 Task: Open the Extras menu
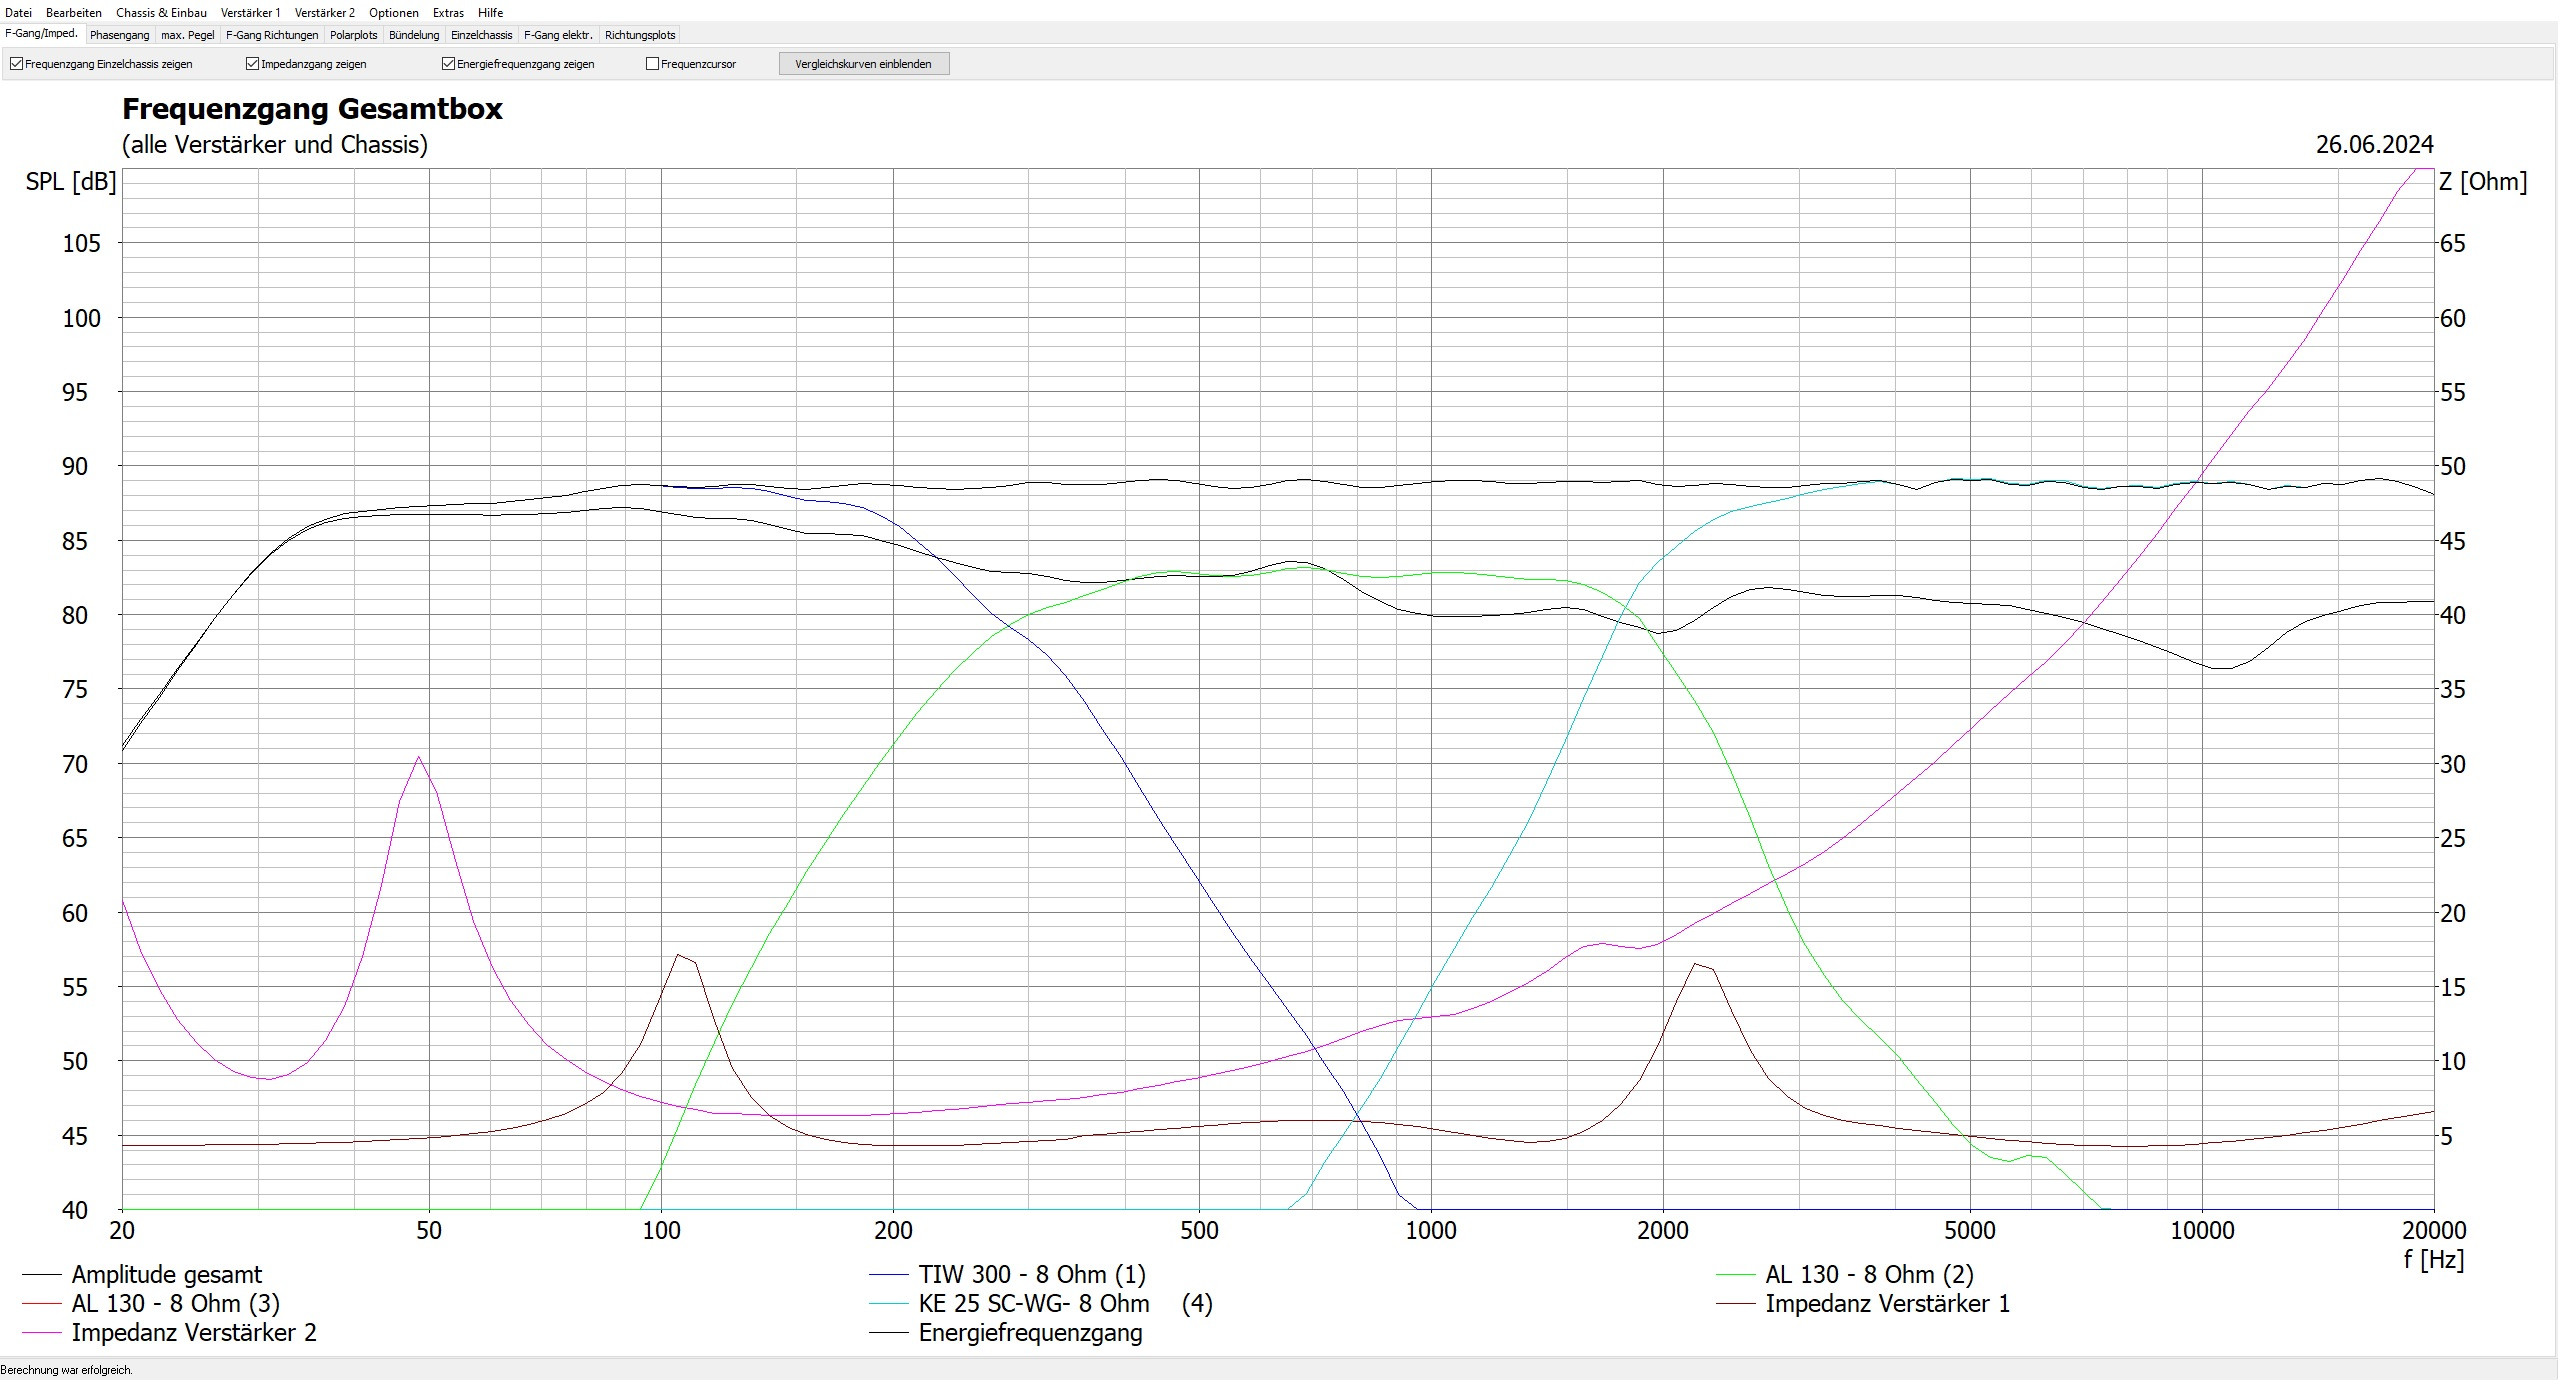click(448, 13)
